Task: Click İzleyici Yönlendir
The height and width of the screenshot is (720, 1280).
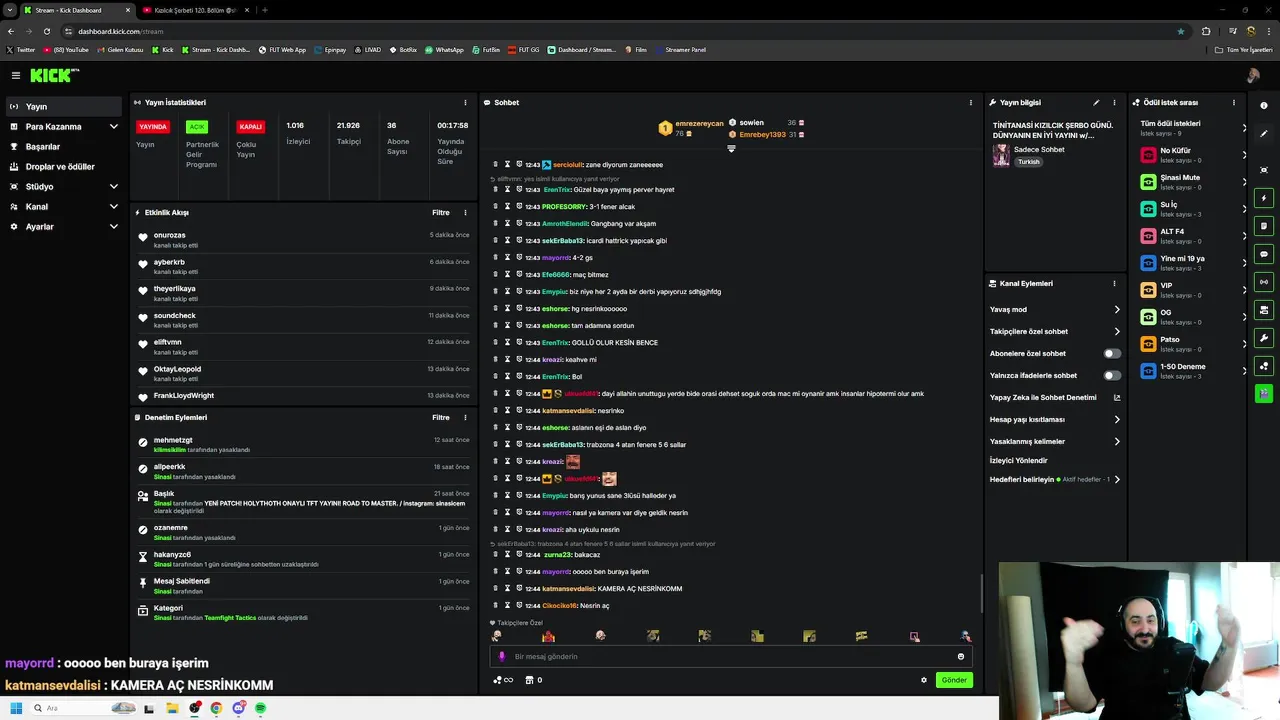Action: (x=1018, y=460)
